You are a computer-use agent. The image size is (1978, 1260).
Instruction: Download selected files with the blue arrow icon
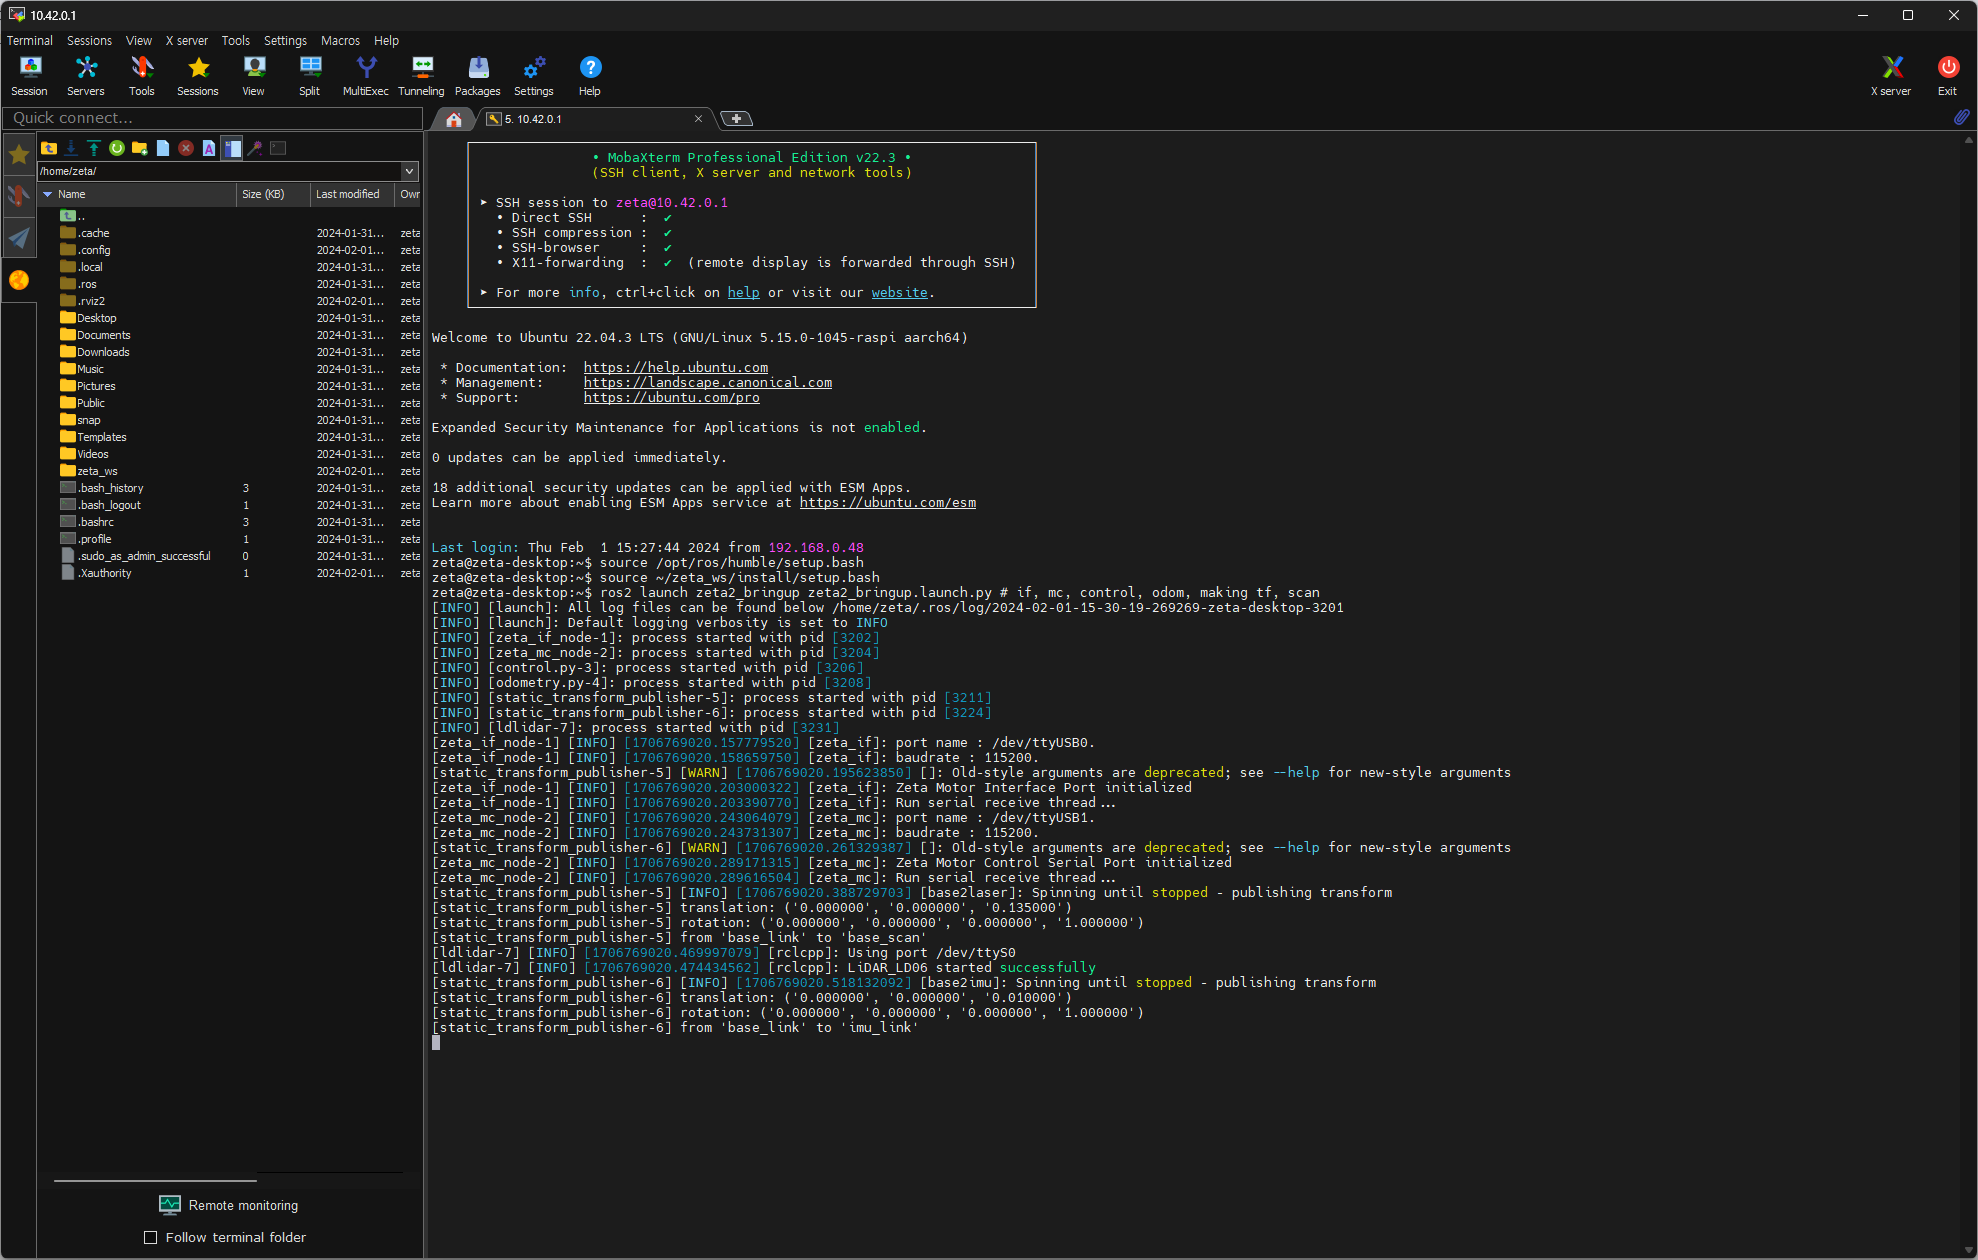71,148
